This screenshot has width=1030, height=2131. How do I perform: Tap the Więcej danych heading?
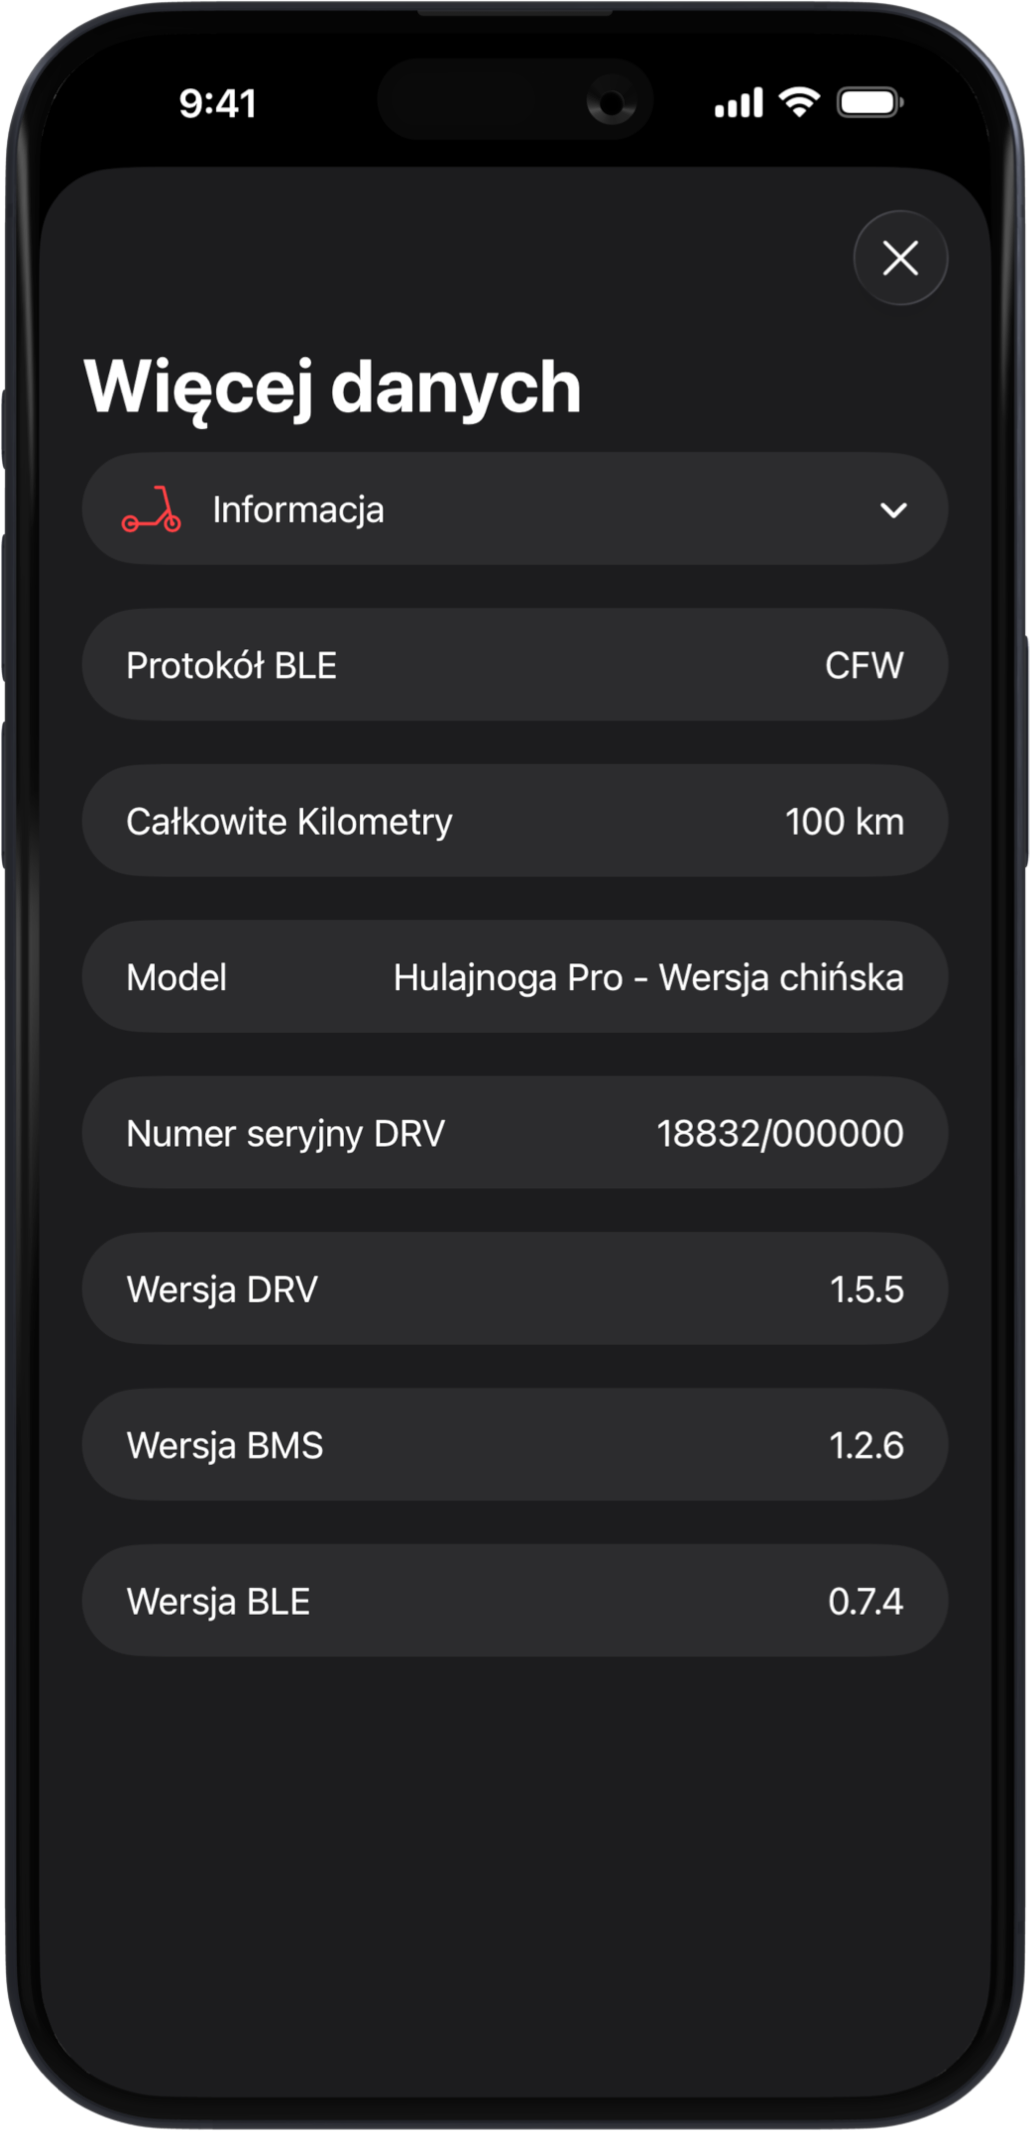coord(333,387)
